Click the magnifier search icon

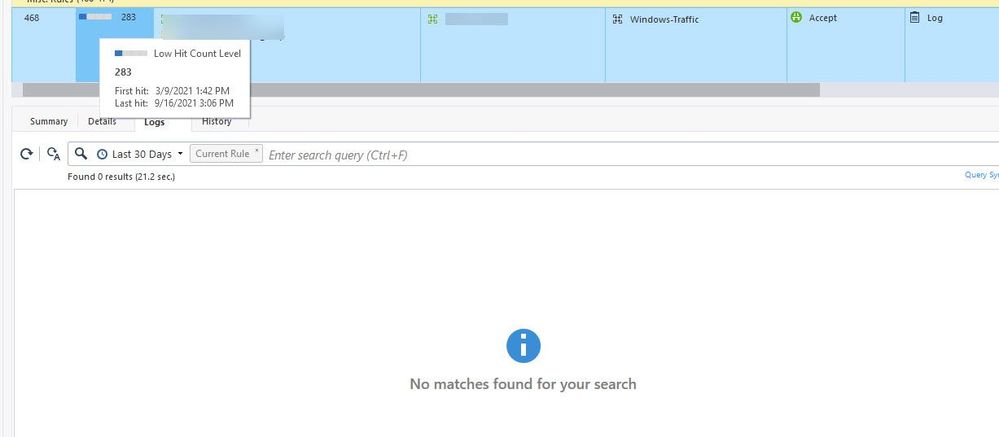[80, 154]
